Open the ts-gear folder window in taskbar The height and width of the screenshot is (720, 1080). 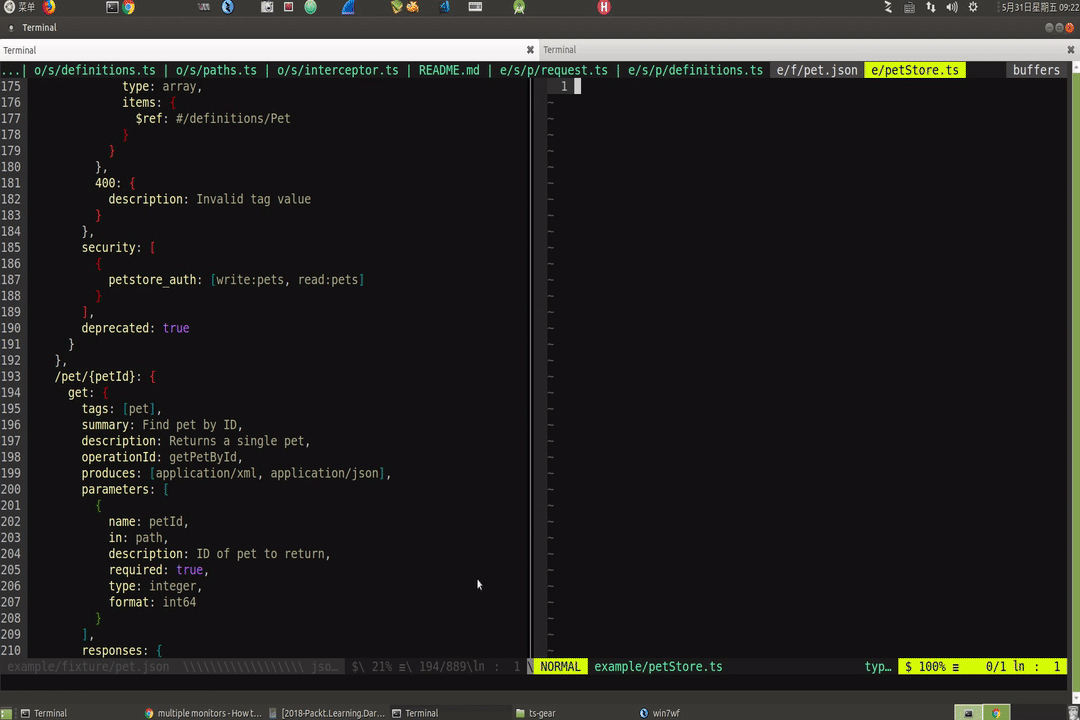click(x=536, y=713)
